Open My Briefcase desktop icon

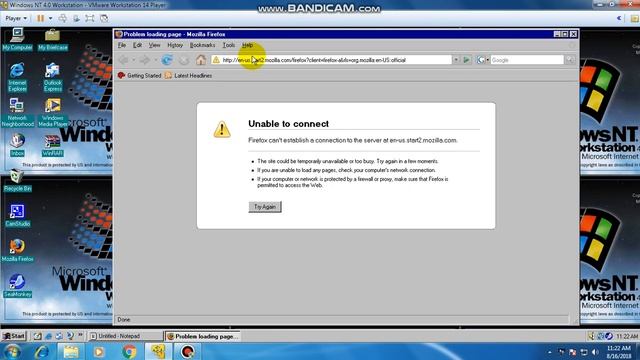tap(53, 39)
